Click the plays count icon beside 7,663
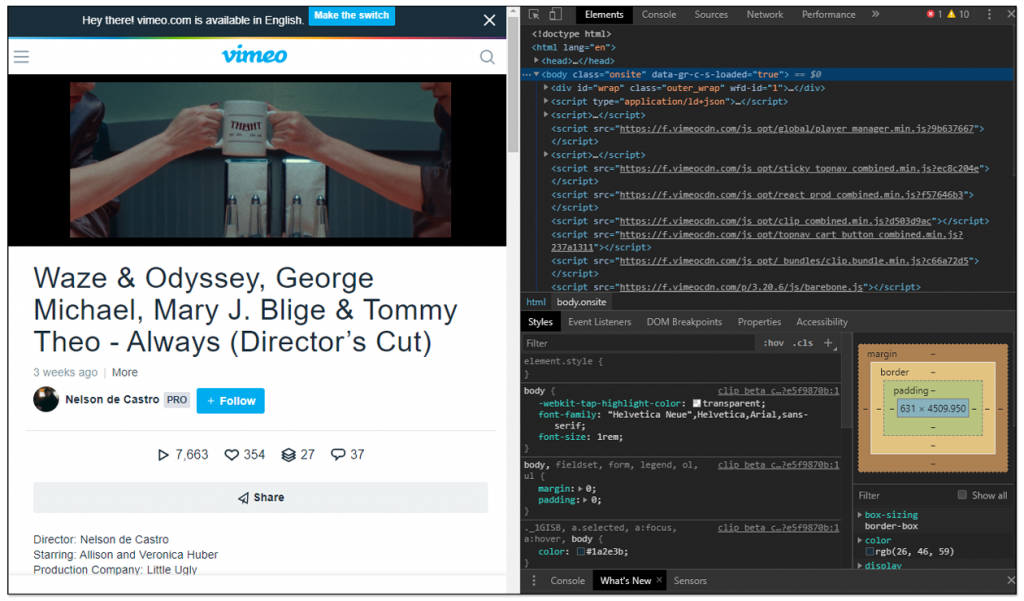The height and width of the screenshot is (601, 1024). (x=163, y=455)
